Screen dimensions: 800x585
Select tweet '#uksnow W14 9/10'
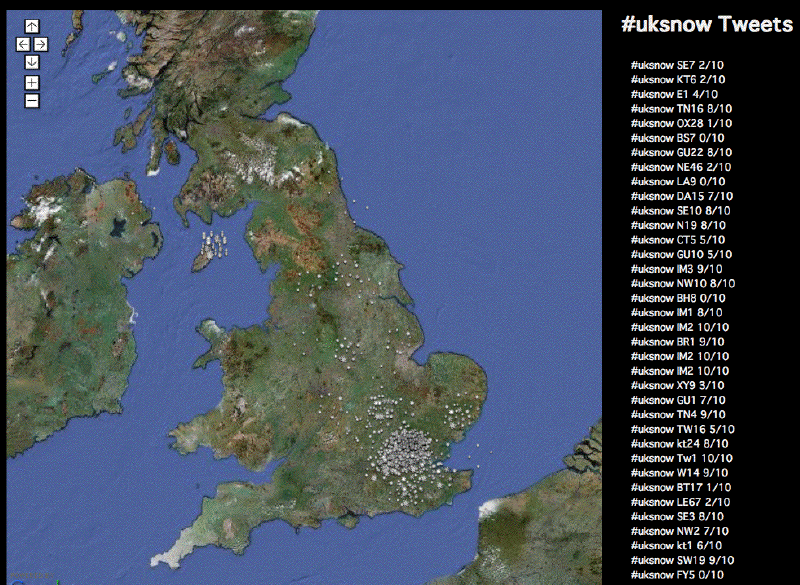pyautogui.click(x=680, y=473)
